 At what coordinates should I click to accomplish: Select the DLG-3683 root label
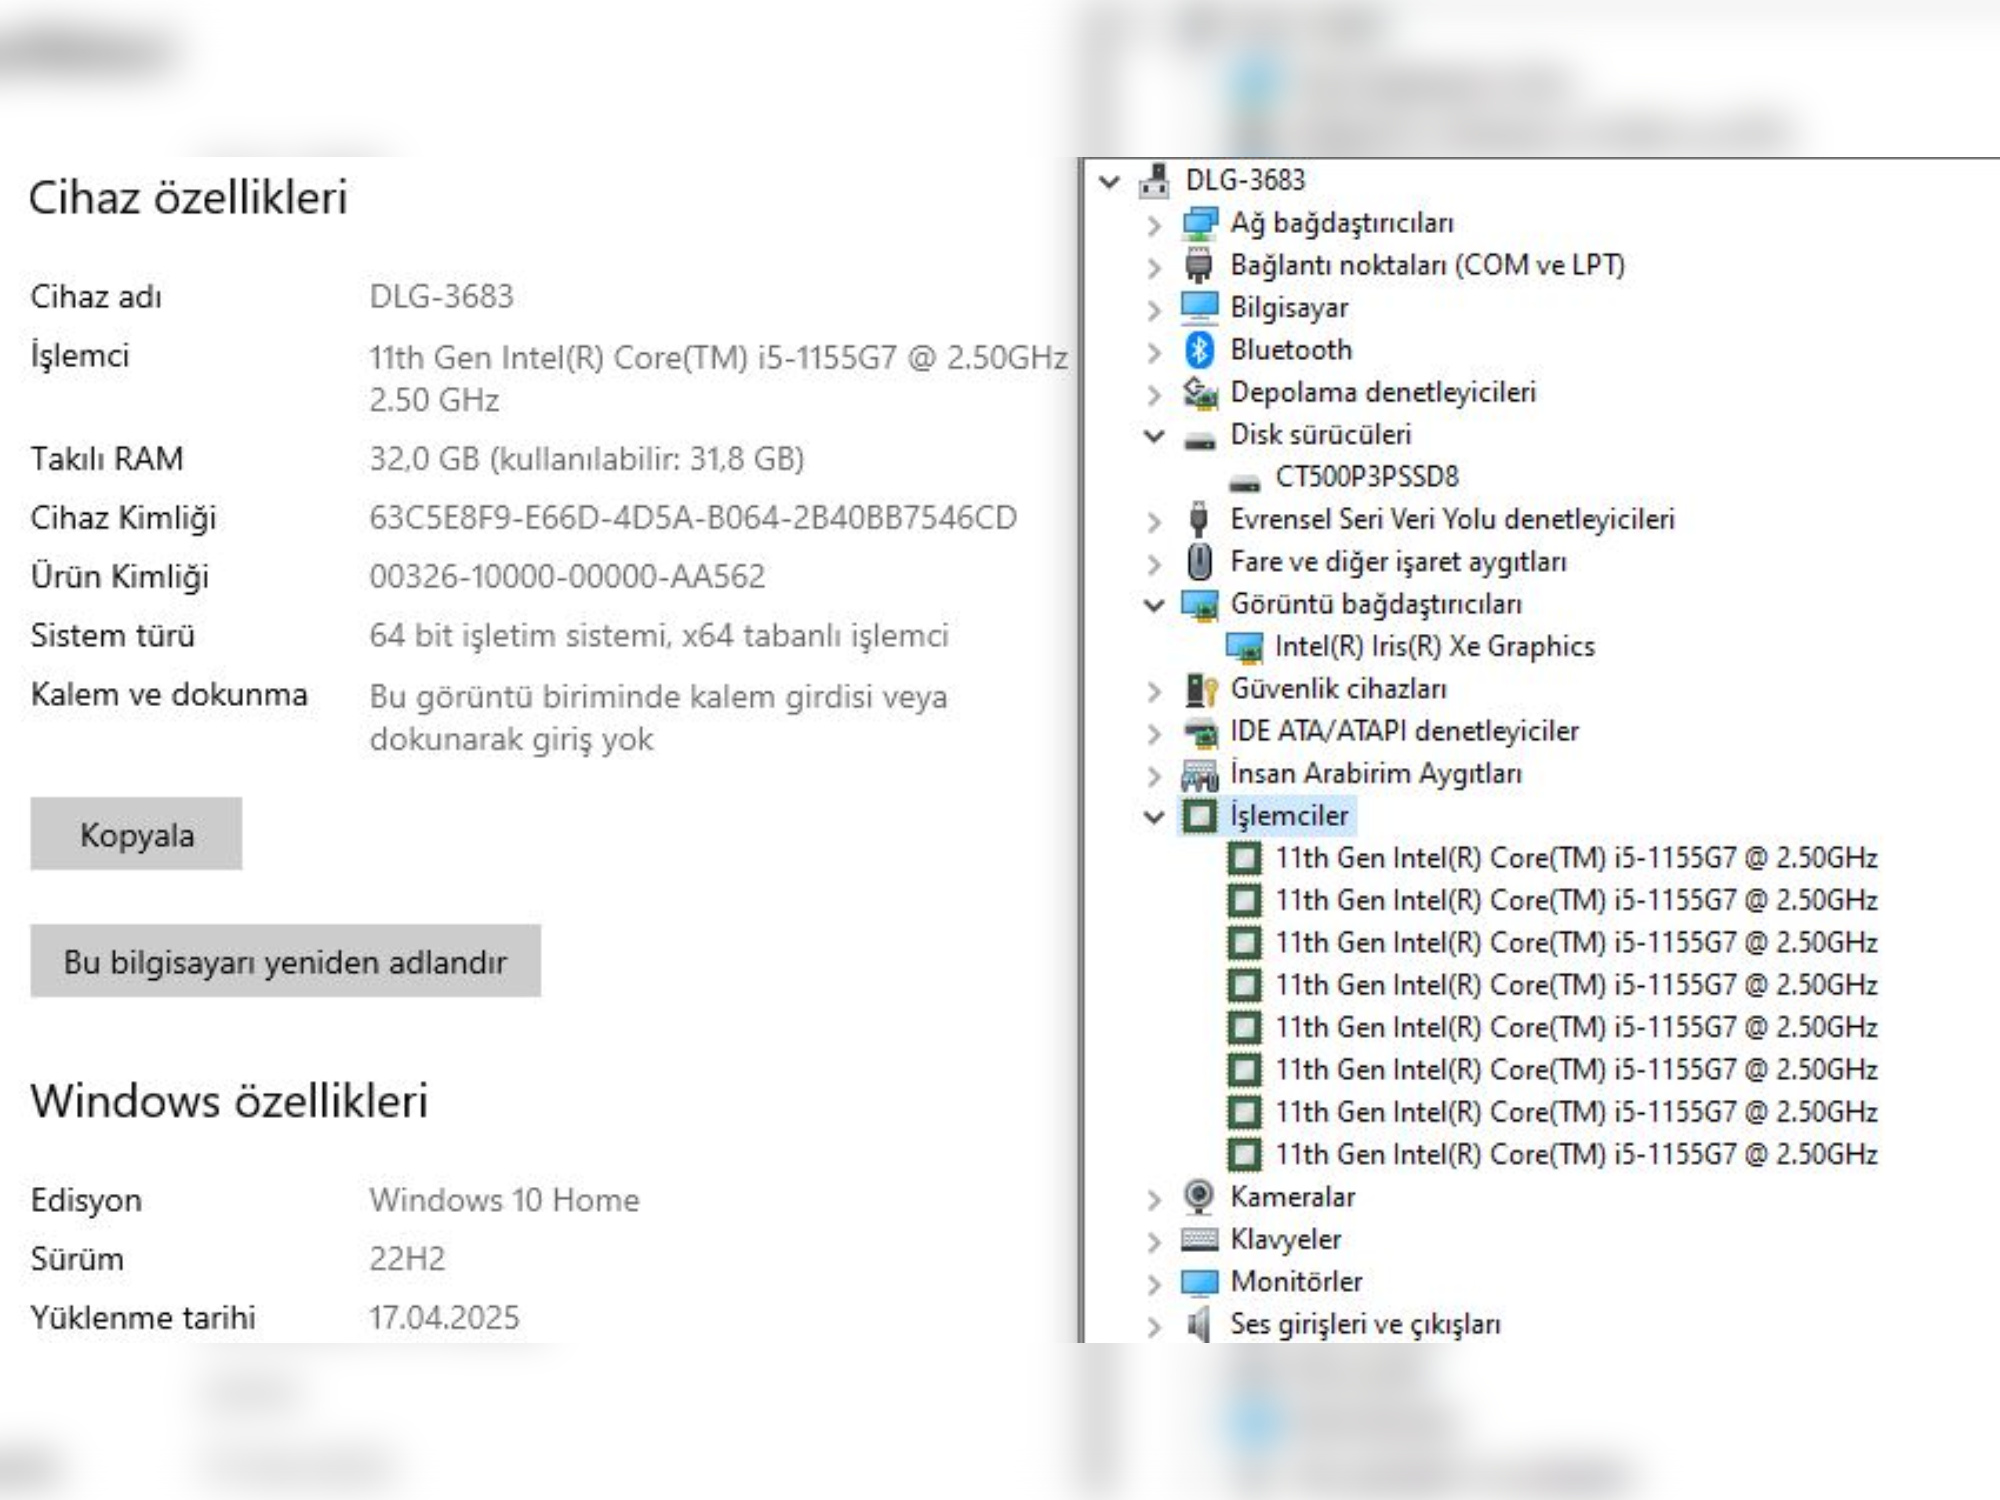[1245, 180]
